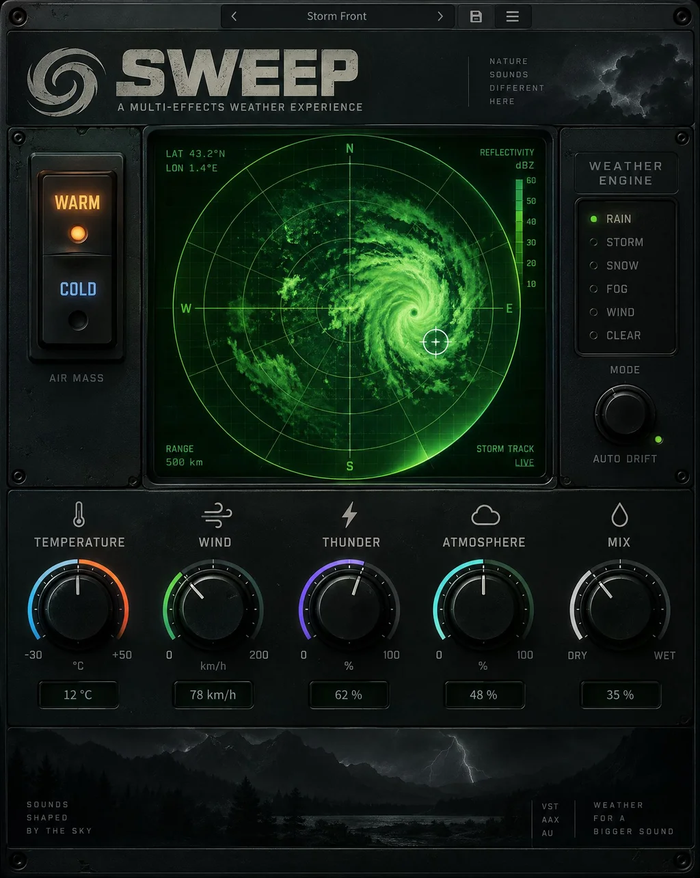The height and width of the screenshot is (878, 700).
Task: Toggle the AUTO DRIFT indicator light
Action: point(659,440)
